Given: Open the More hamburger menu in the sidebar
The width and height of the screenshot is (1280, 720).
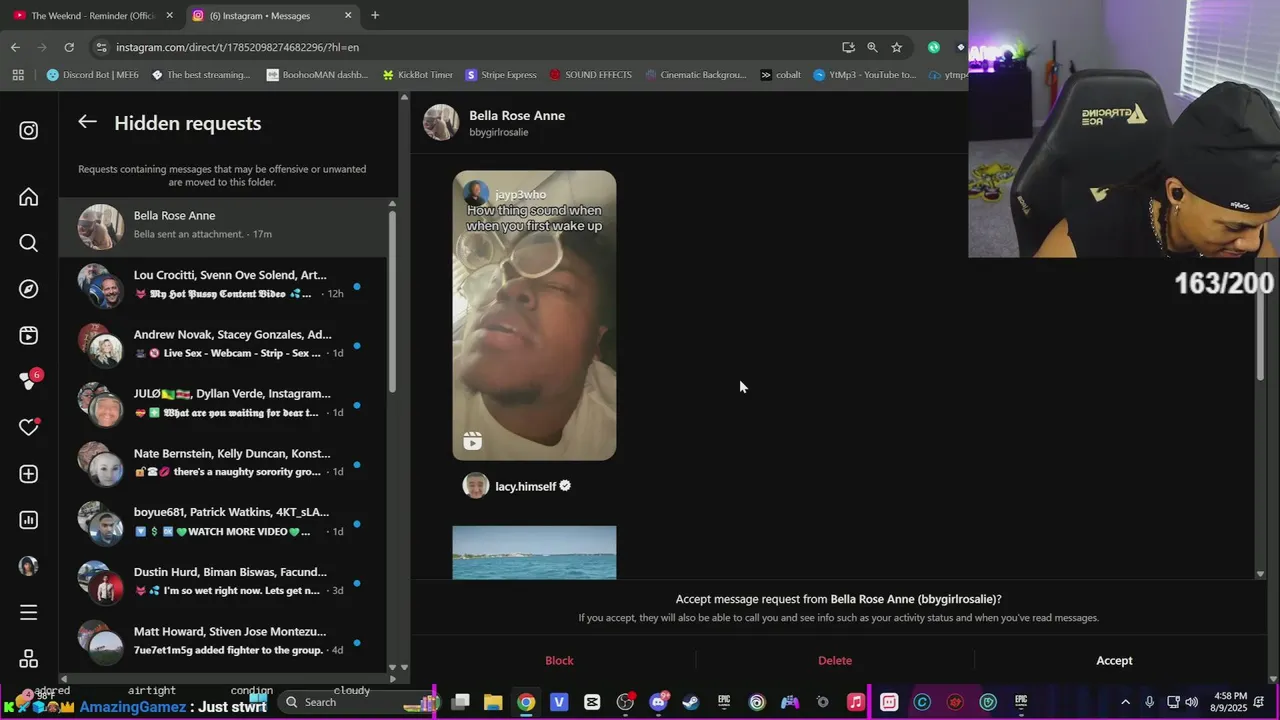Looking at the screenshot, I should tap(29, 612).
